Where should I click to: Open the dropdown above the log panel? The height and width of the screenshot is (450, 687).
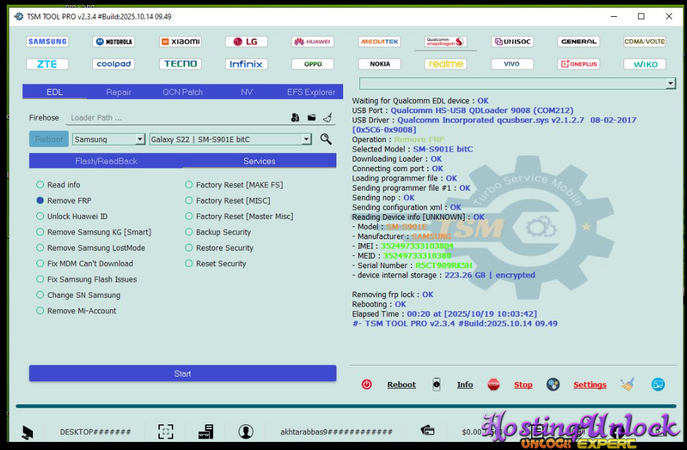pyautogui.click(x=669, y=84)
